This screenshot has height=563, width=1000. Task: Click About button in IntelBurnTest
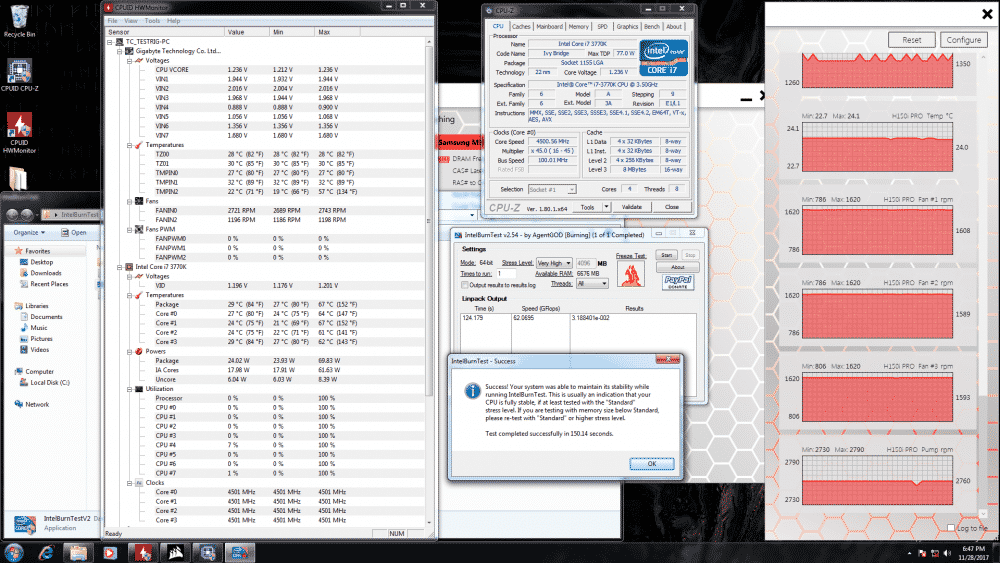[x=677, y=267]
